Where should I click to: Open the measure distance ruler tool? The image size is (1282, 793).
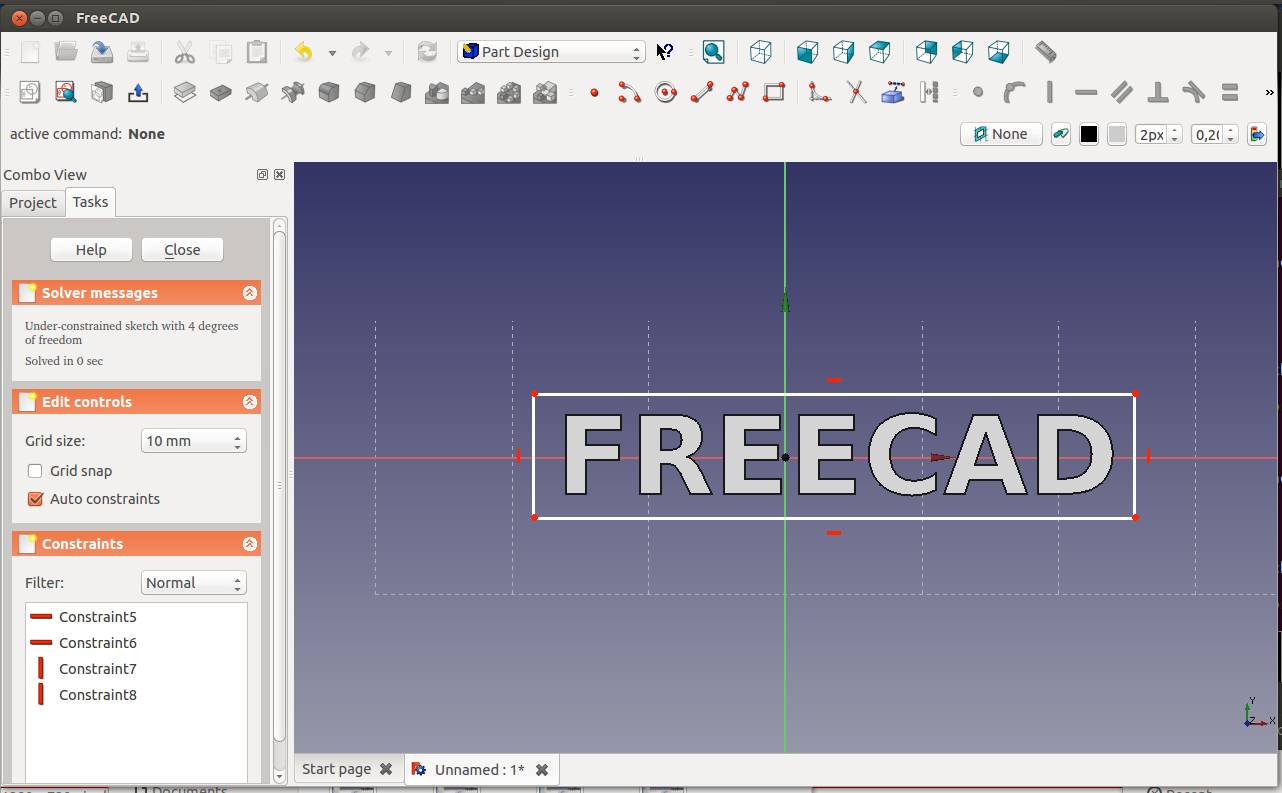[1045, 52]
